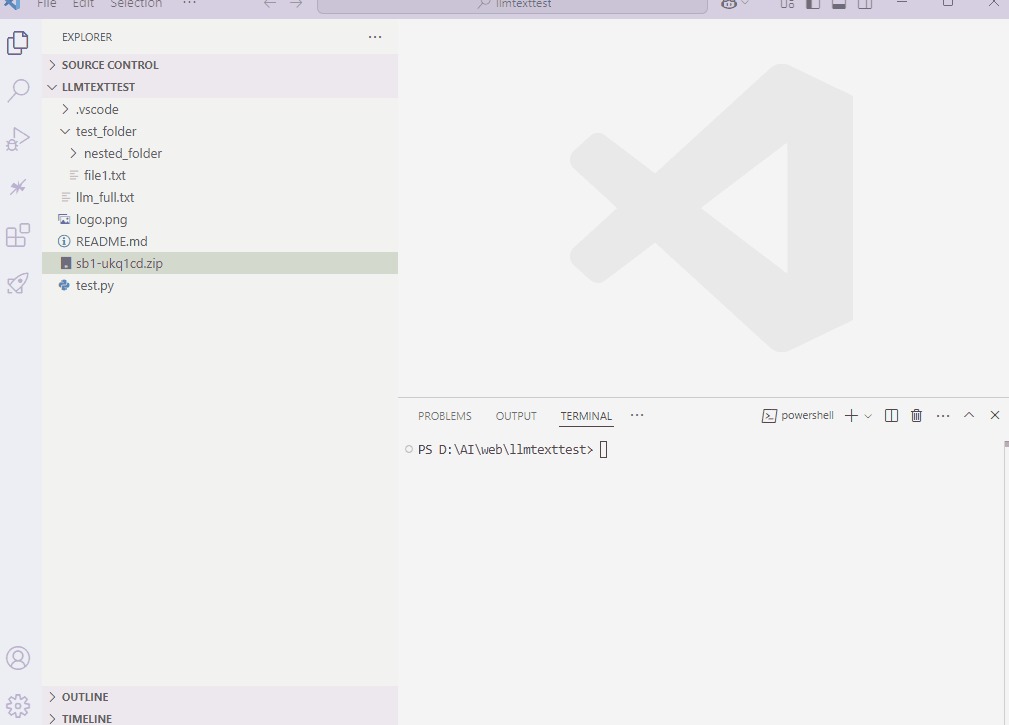The height and width of the screenshot is (725, 1009).
Task: Open llm_full.txt file
Action: point(220,197)
